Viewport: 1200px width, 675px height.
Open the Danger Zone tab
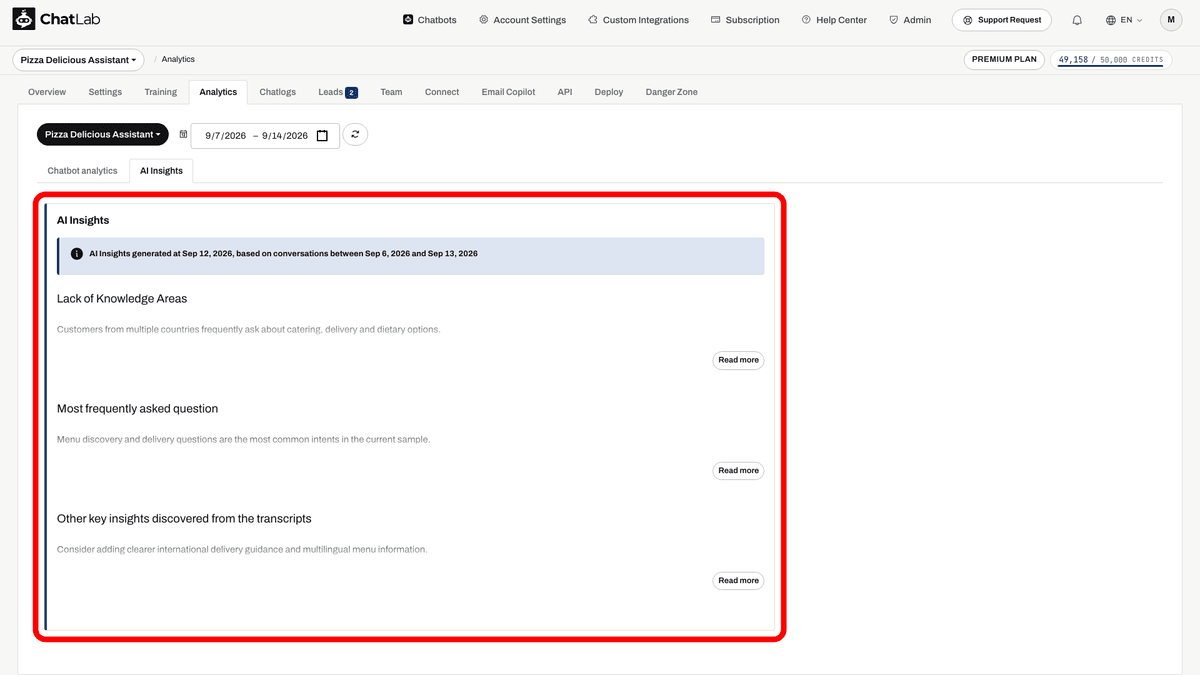pos(672,92)
